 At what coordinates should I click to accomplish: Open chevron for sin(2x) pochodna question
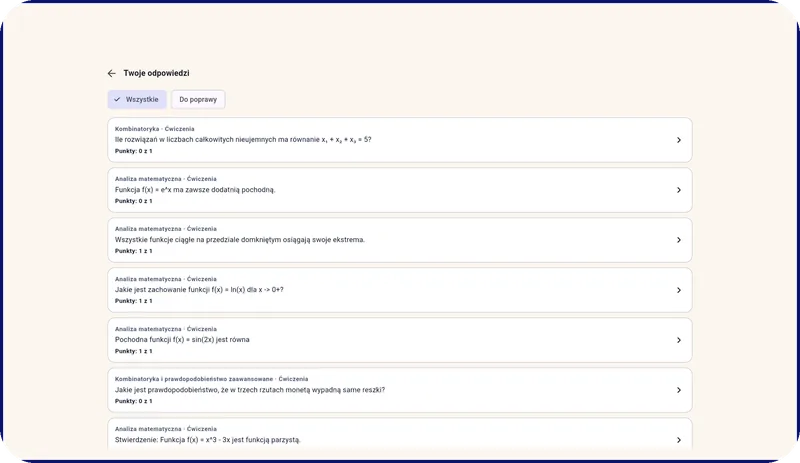(x=679, y=340)
